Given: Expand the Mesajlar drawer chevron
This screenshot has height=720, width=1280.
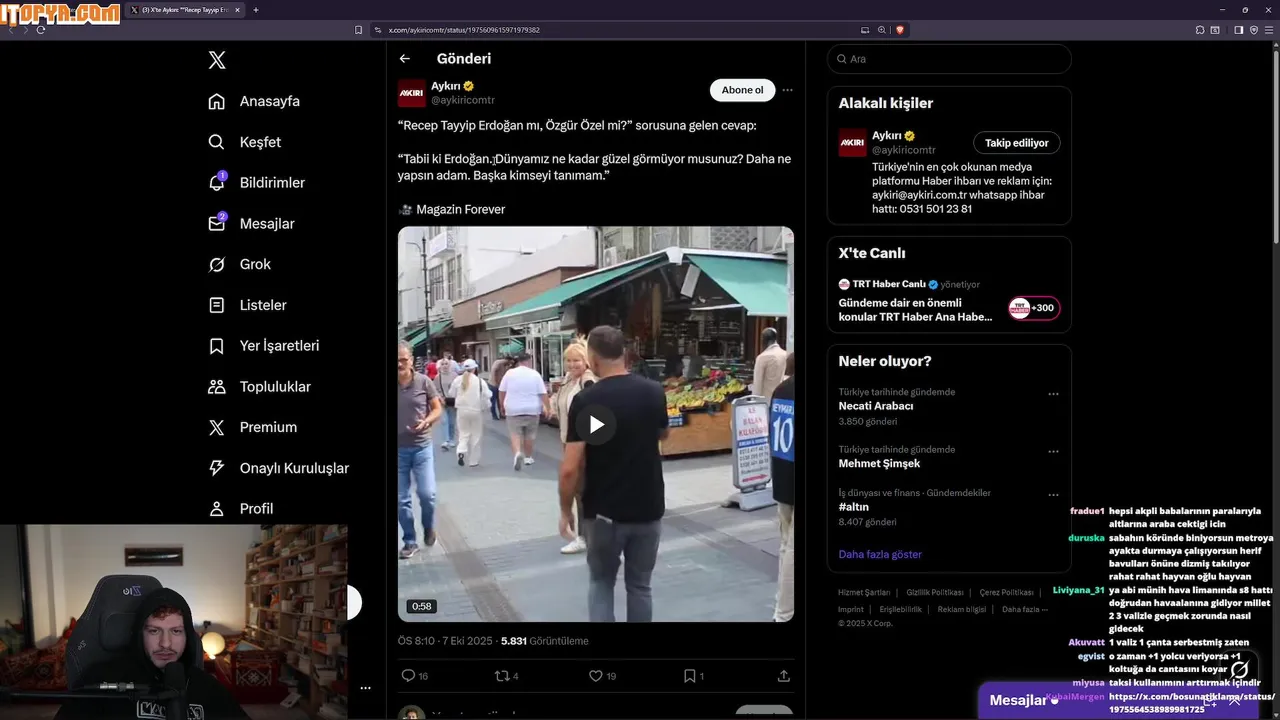Looking at the screenshot, I should pyautogui.click(x=1234, y=700).
